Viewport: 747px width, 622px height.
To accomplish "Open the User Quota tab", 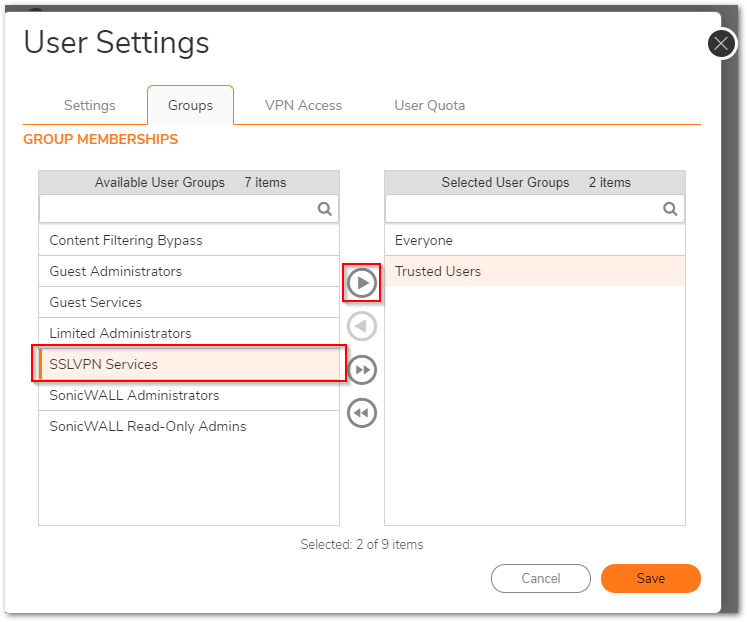I will (429, 105).
